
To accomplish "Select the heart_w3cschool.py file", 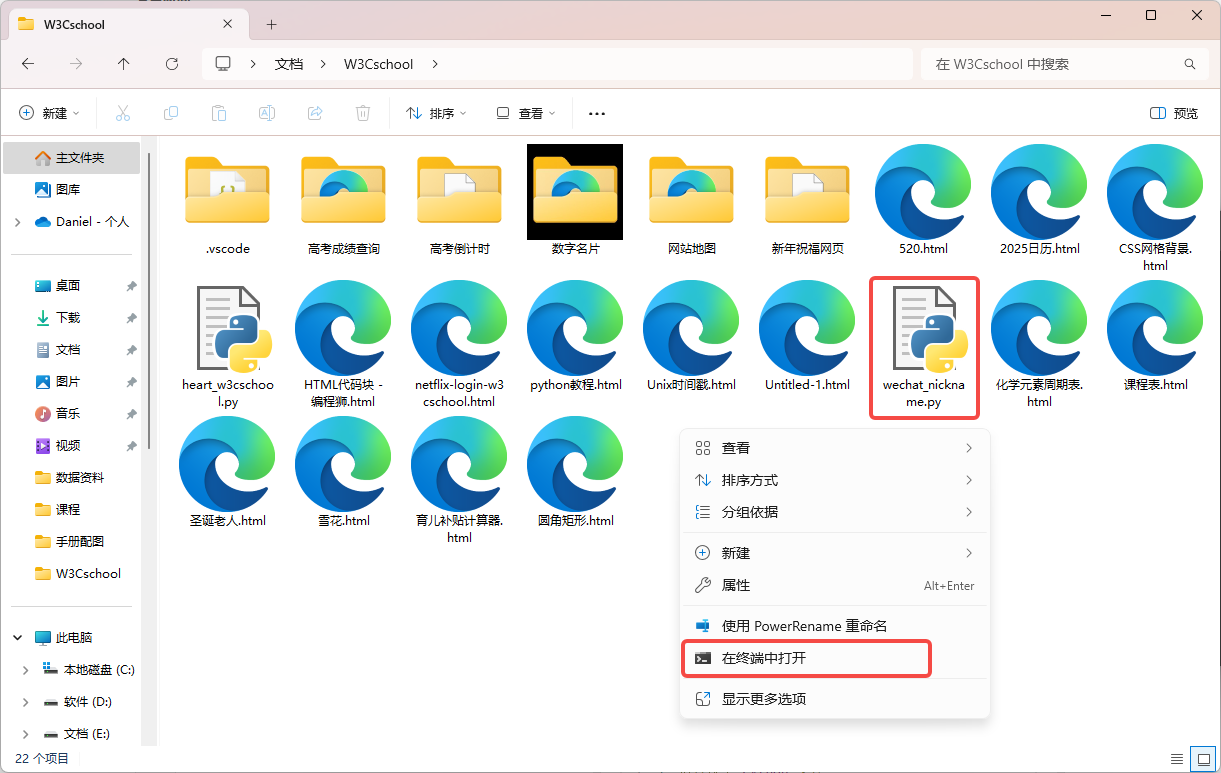I will [x=227, y=345].
